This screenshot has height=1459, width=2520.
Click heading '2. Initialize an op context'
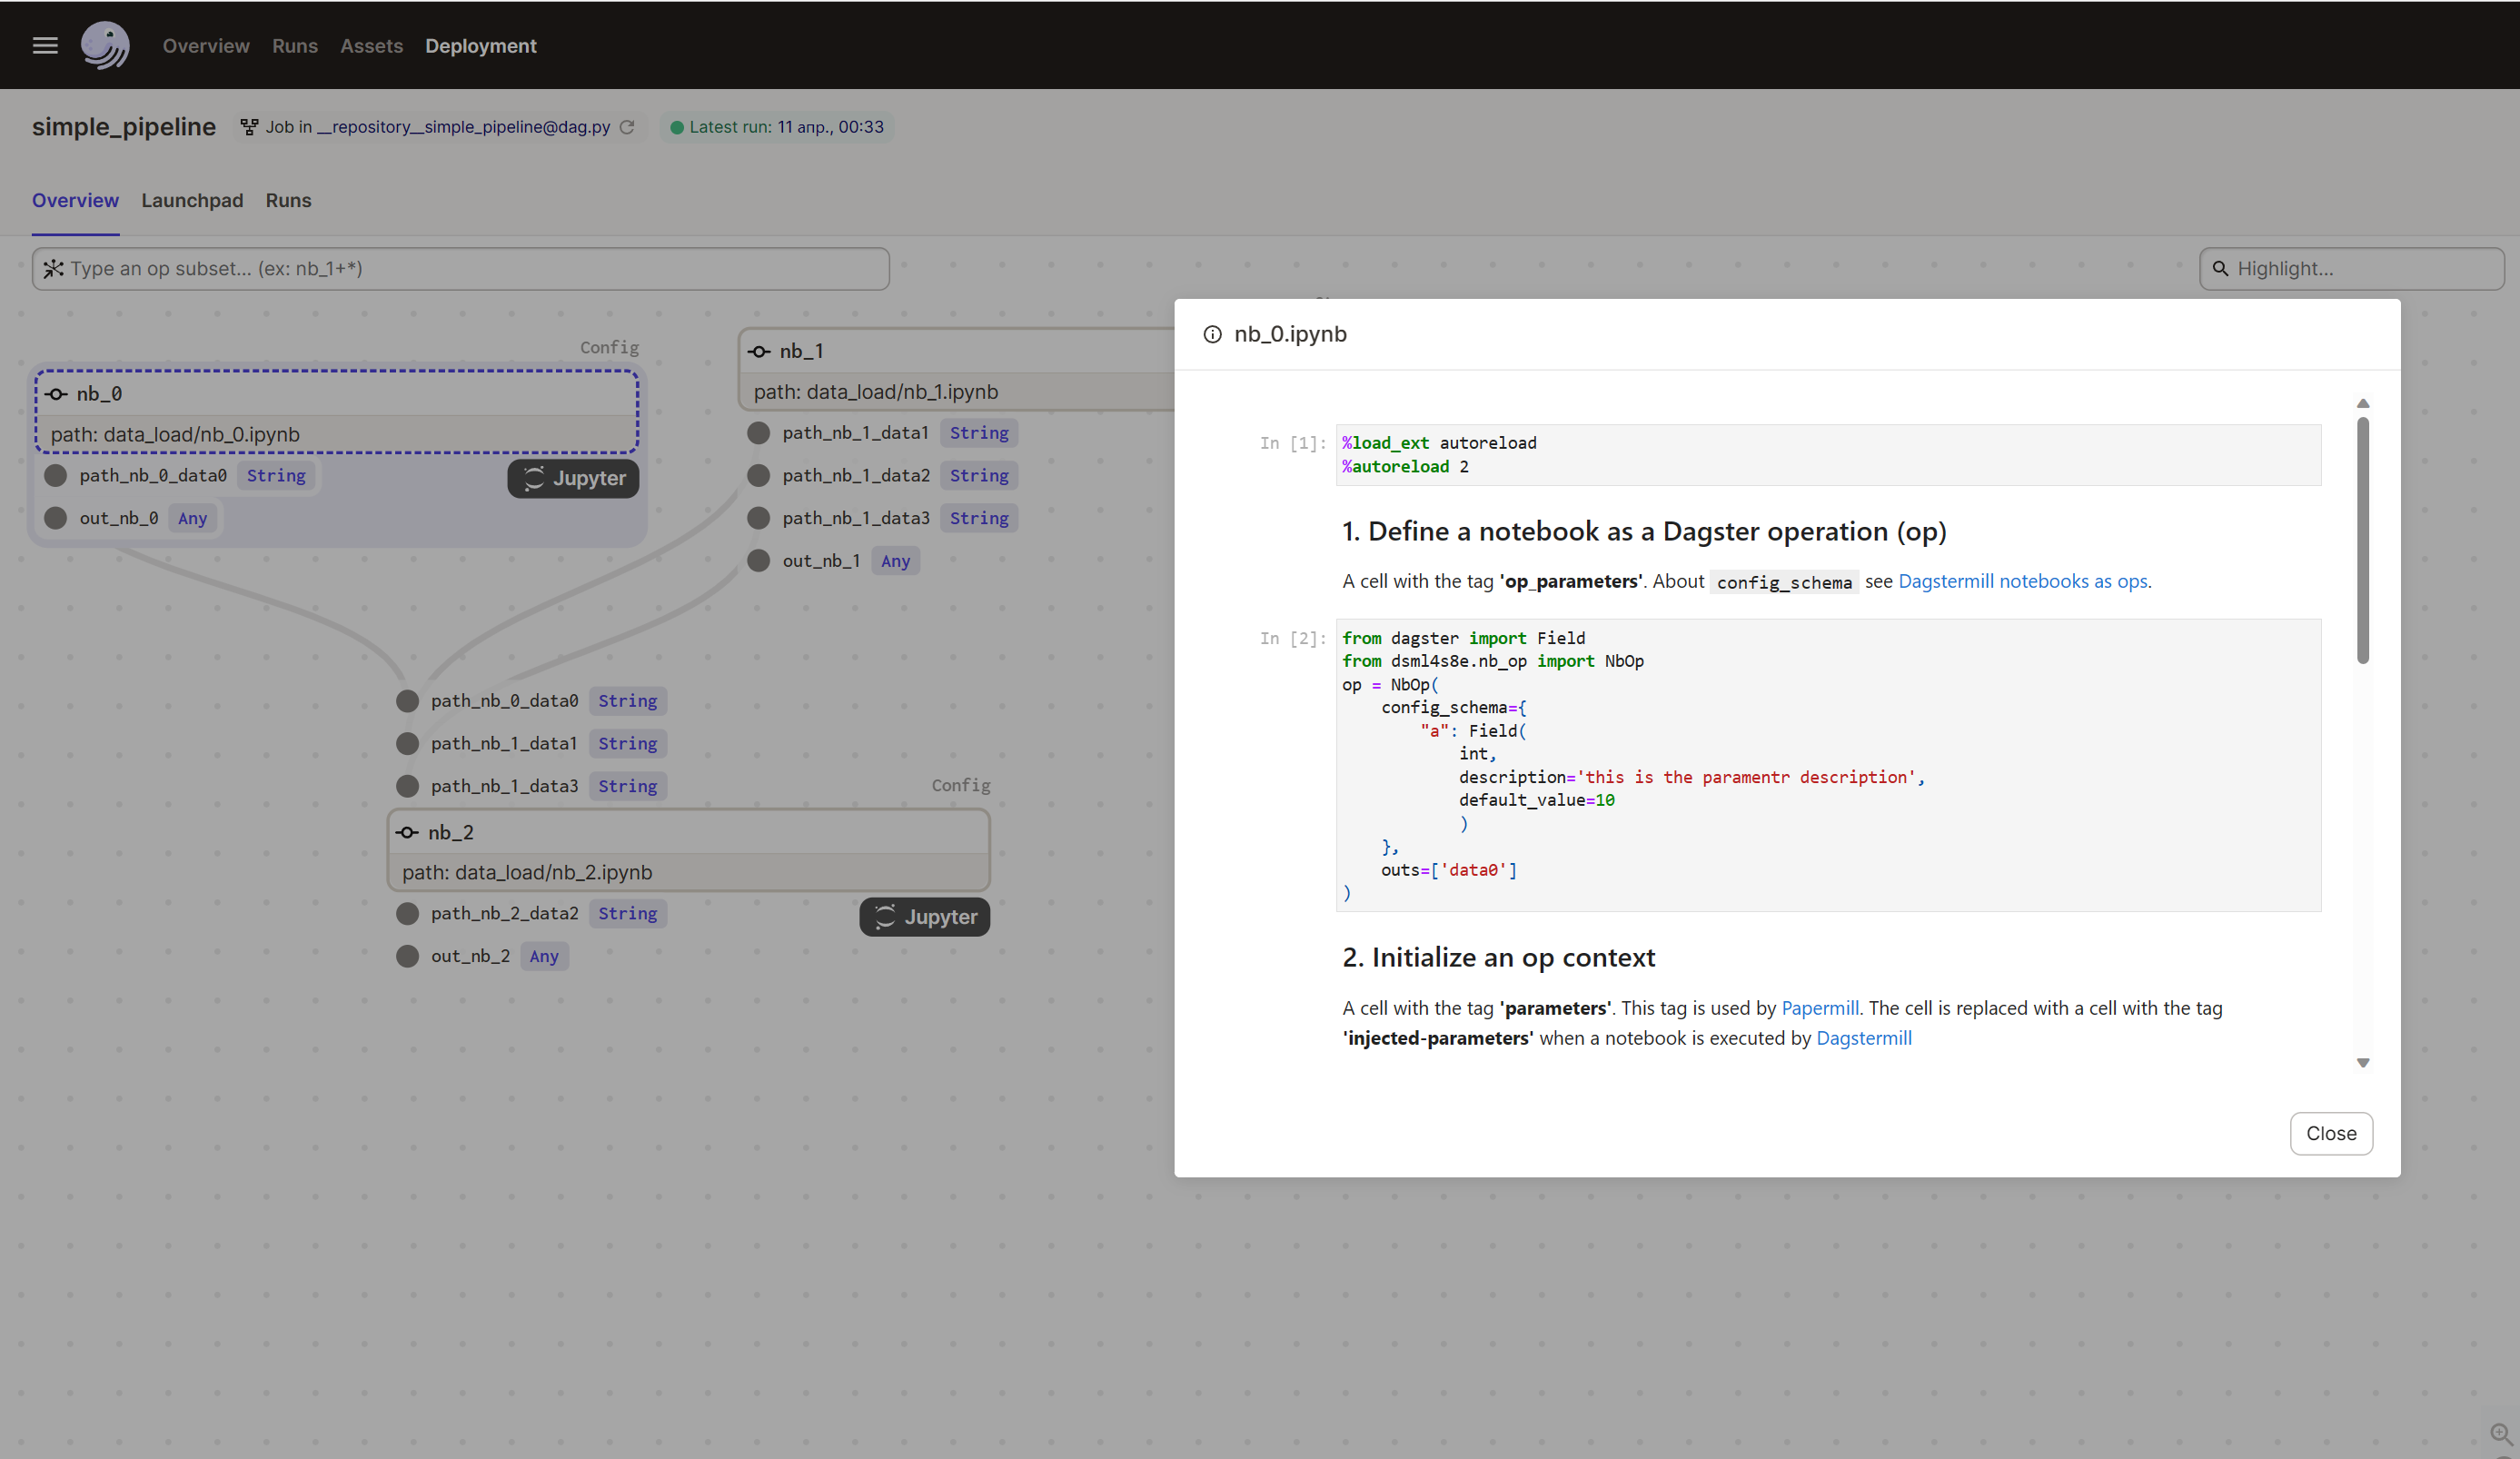coord(1498,958)
